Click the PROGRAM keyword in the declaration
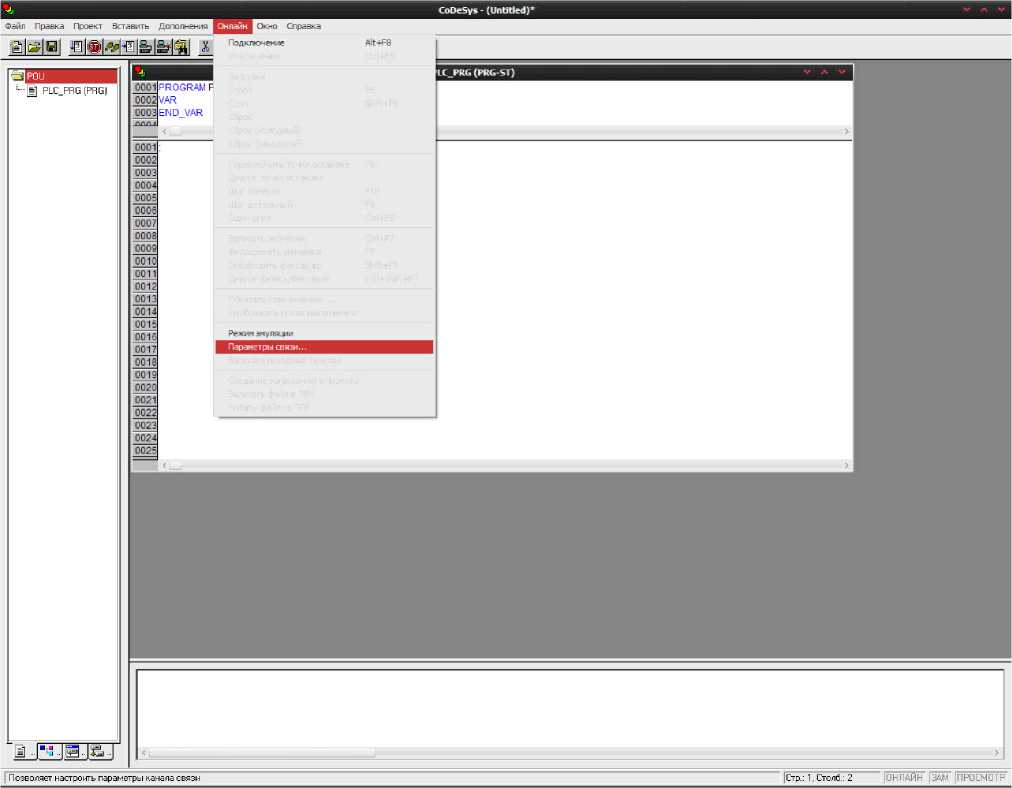 tap(182, 87)
